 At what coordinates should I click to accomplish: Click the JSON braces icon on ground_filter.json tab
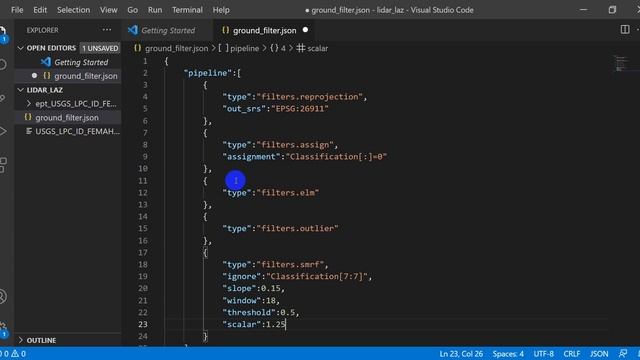225,30
